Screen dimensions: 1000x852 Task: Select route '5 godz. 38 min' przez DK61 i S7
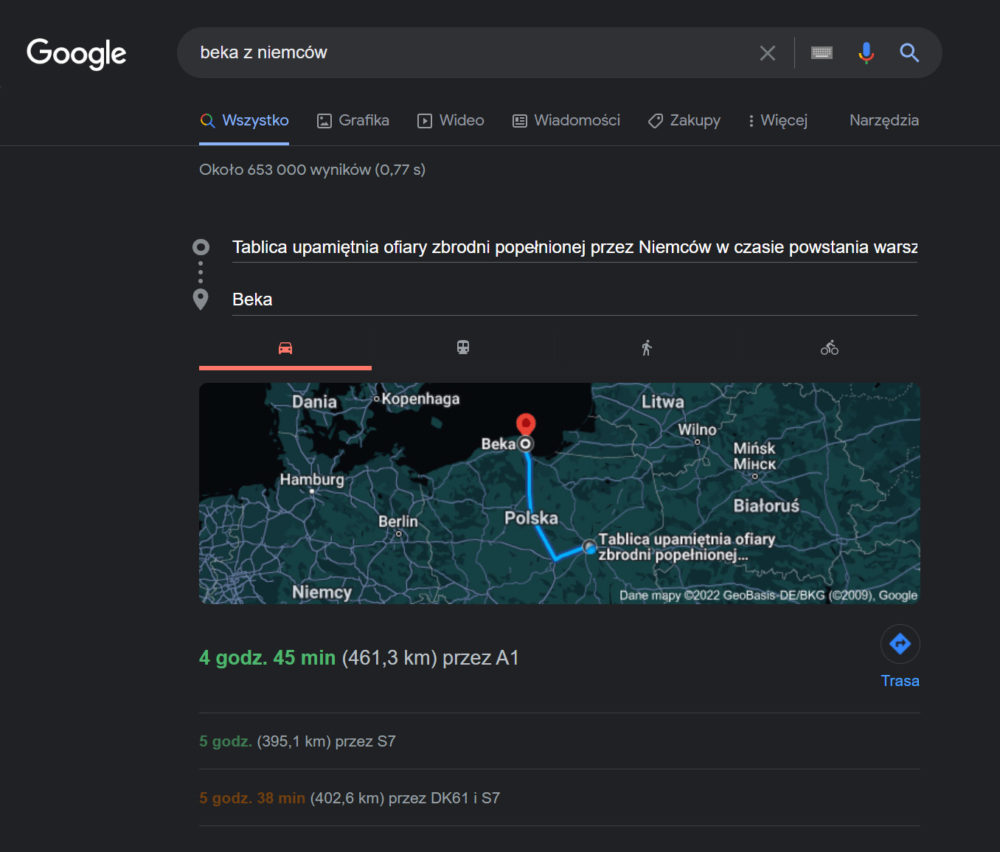pos(349,798)
